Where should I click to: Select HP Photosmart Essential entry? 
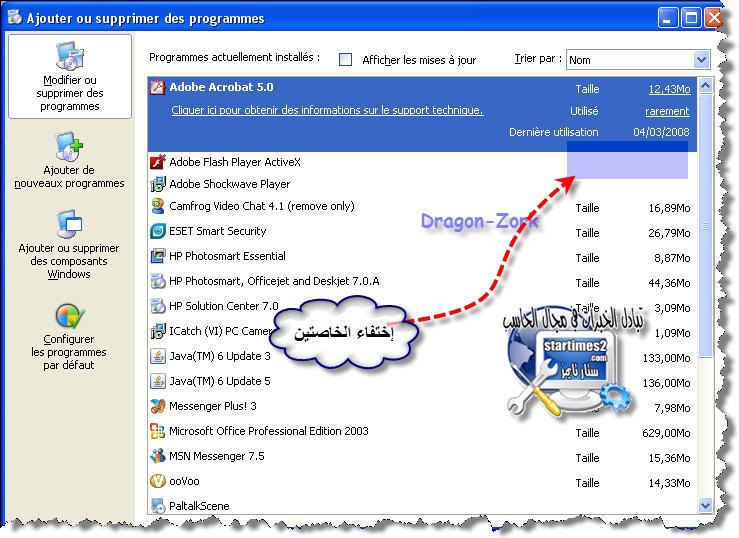pos(422,256)
